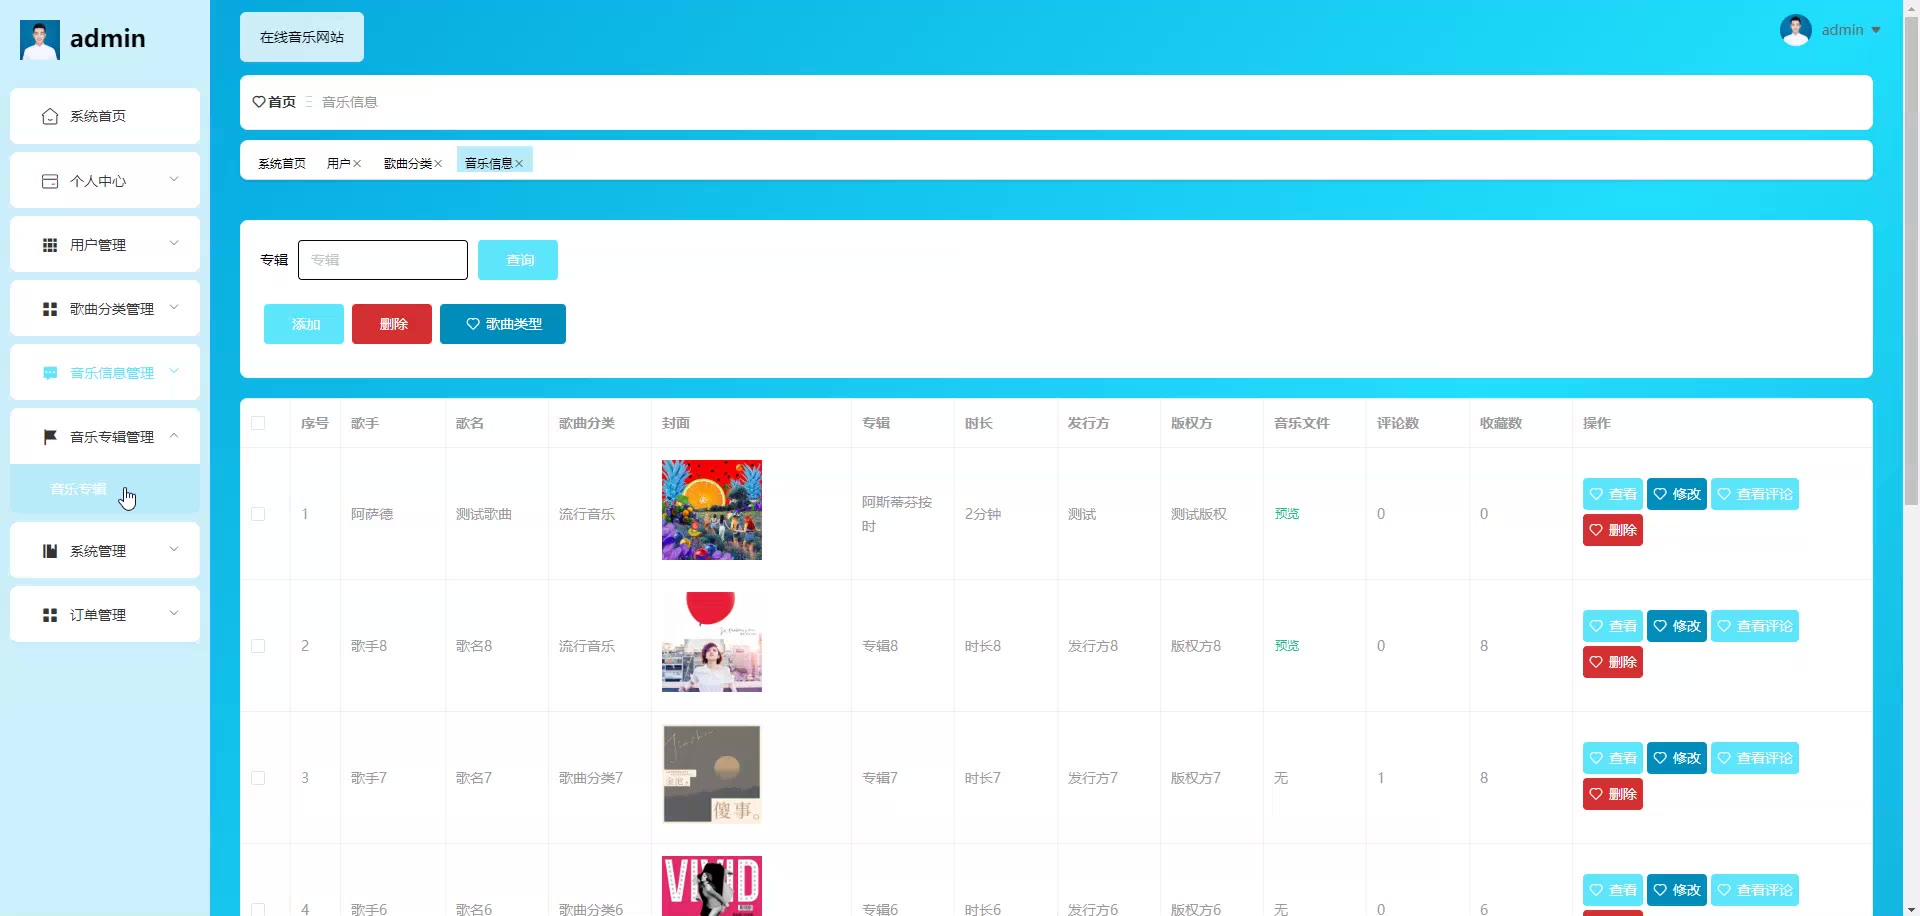Click the 在线音乐网站 button
Image resolution: width=1920 pixels, height=916 pixels.
point(302,37)
